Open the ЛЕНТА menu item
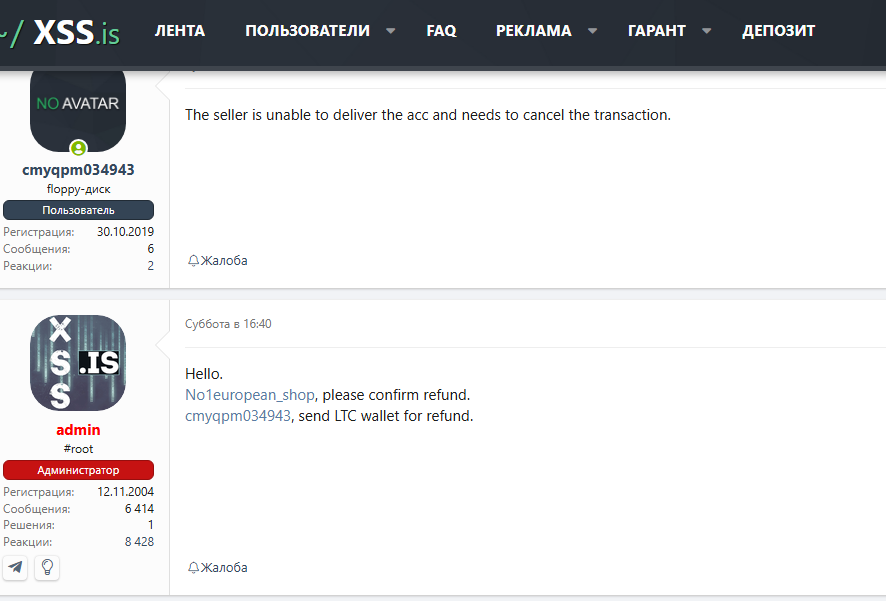The image size is (886, 601). [180, 31]
